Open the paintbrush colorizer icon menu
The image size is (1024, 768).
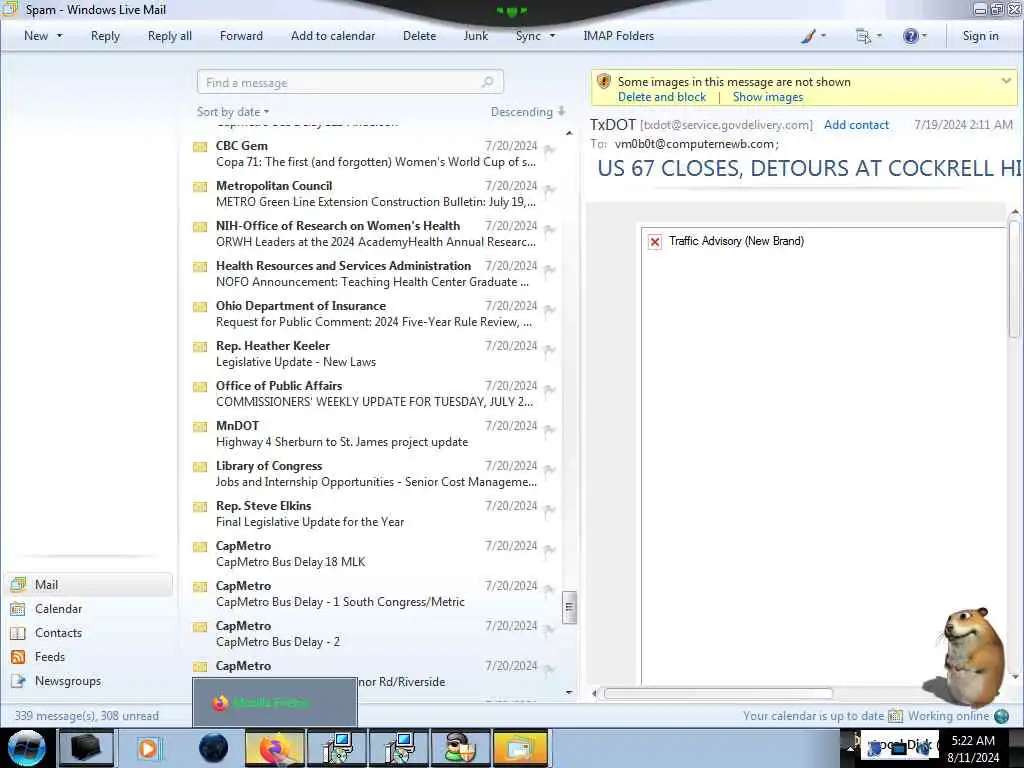click(x=813, y=36)
